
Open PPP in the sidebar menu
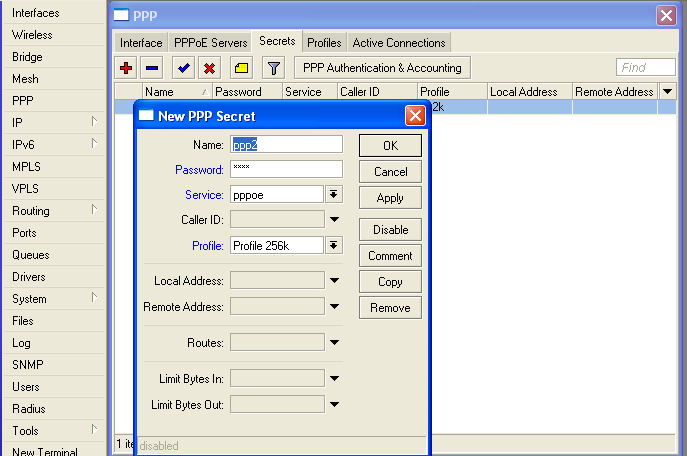(x=53, y=101)
